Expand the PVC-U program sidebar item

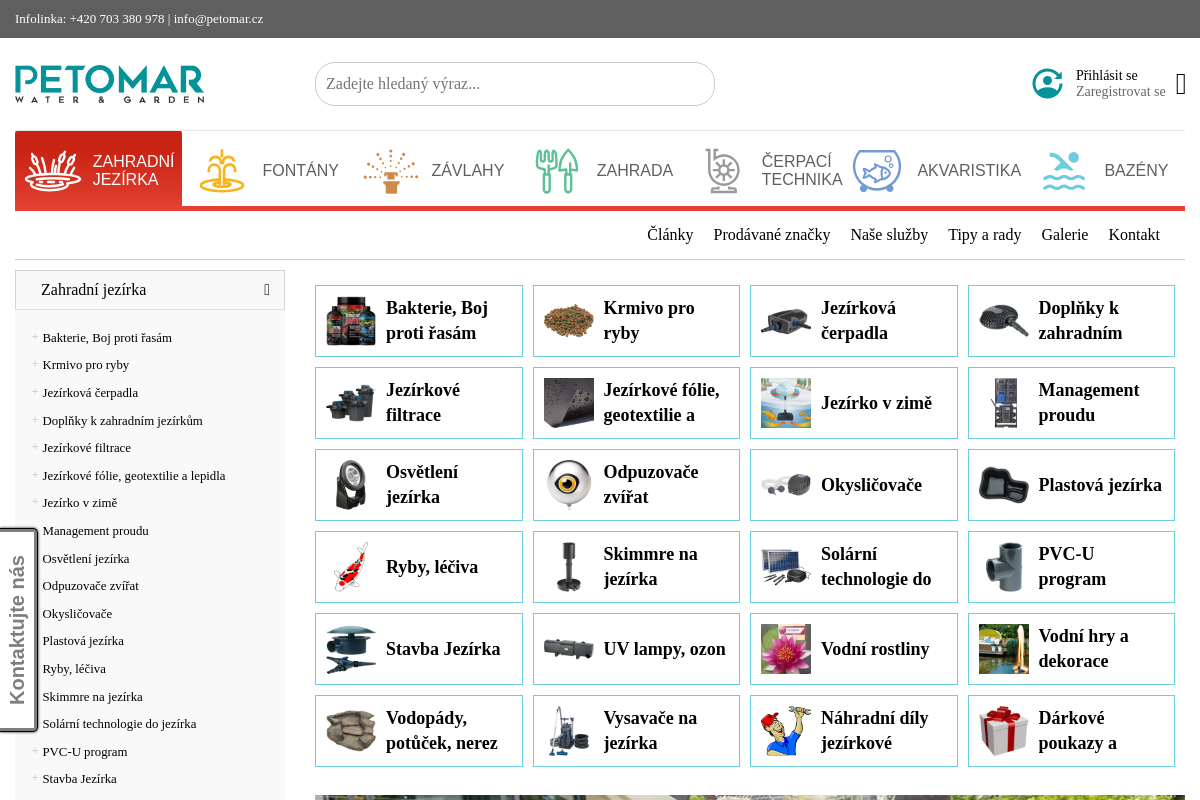(35, 750)
